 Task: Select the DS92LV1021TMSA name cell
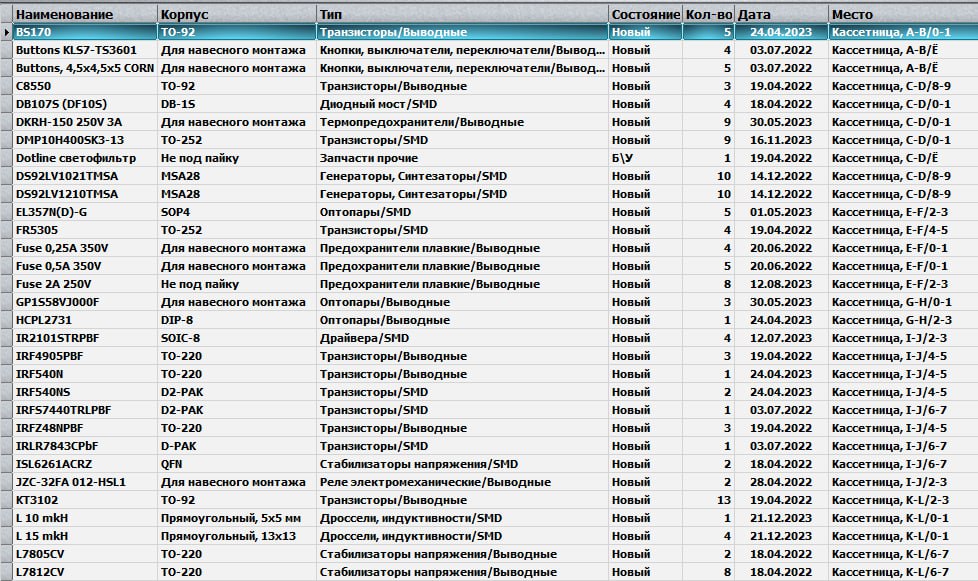[x=85, y=176]
